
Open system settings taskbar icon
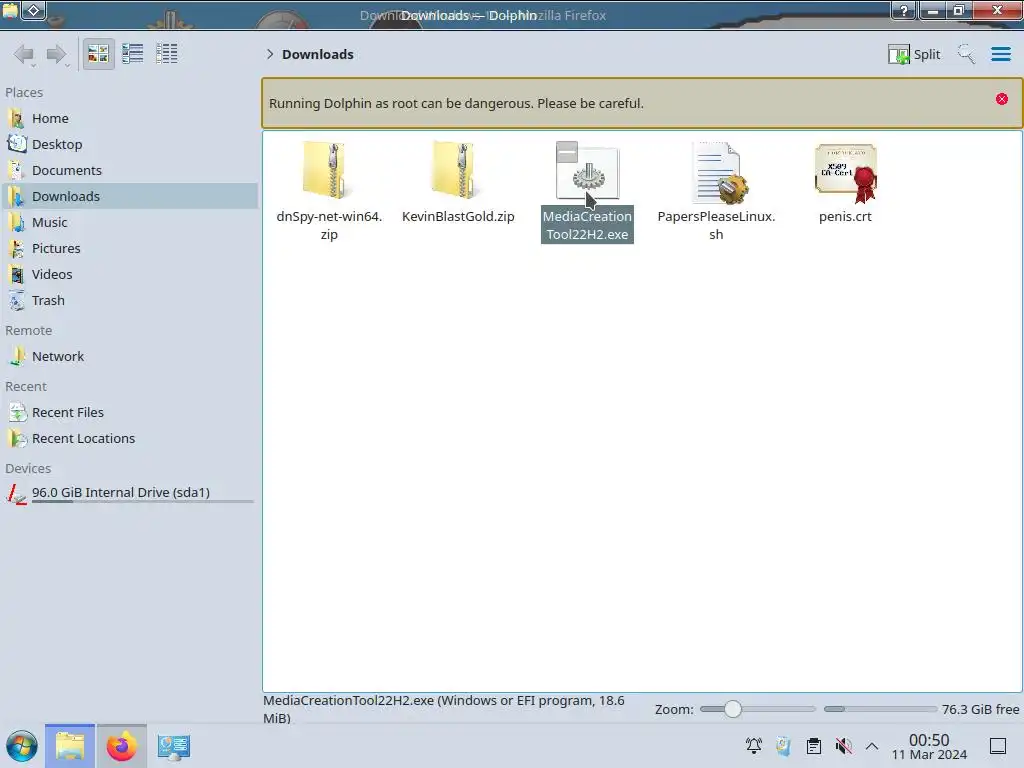(x=173, y=746)
